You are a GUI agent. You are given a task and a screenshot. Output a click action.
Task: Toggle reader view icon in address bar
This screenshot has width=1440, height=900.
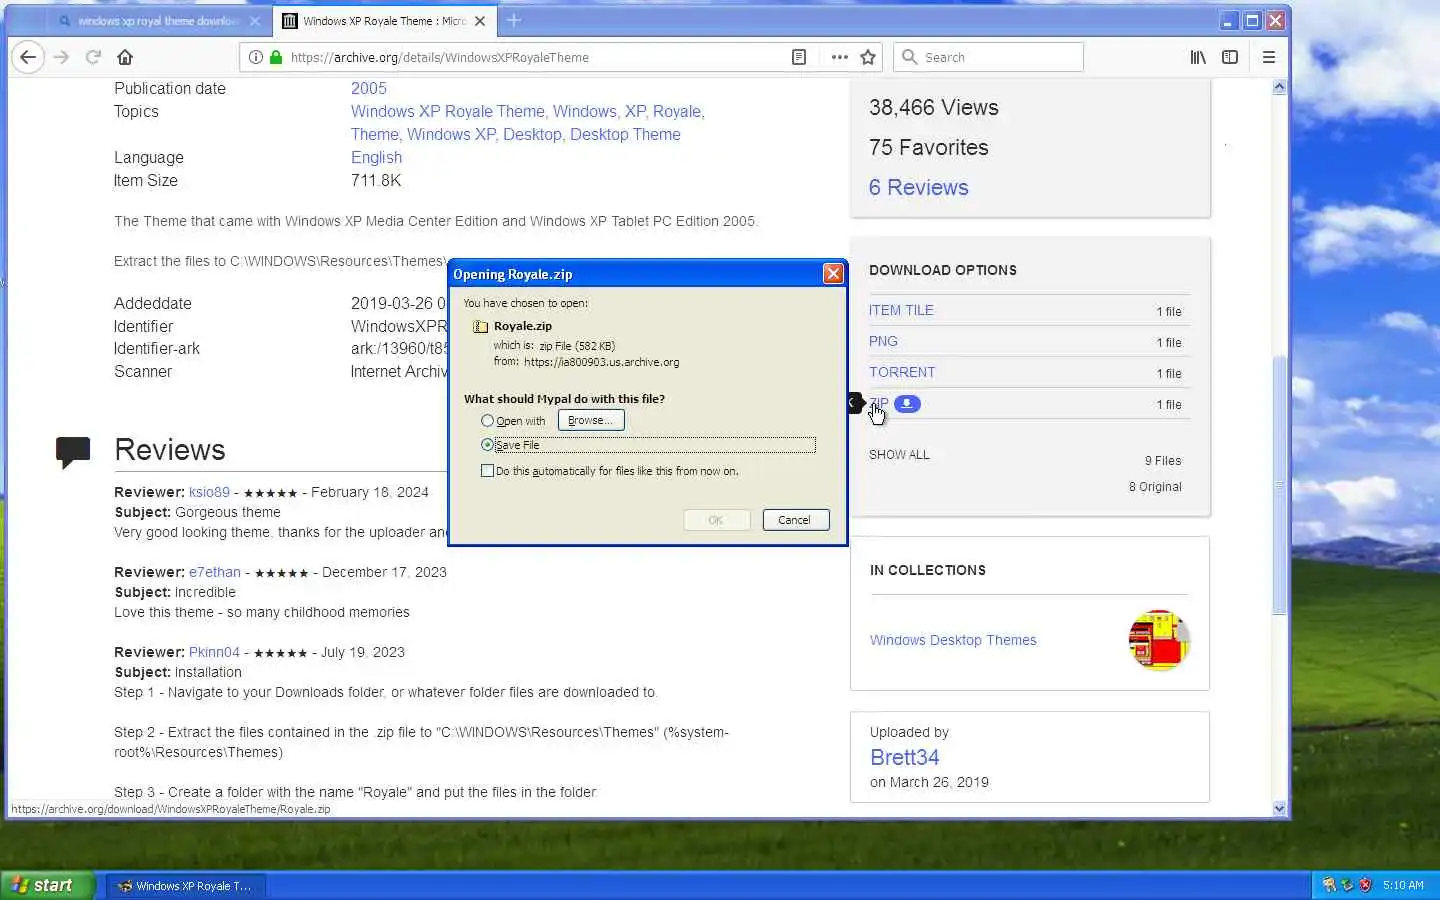point(799,57)
